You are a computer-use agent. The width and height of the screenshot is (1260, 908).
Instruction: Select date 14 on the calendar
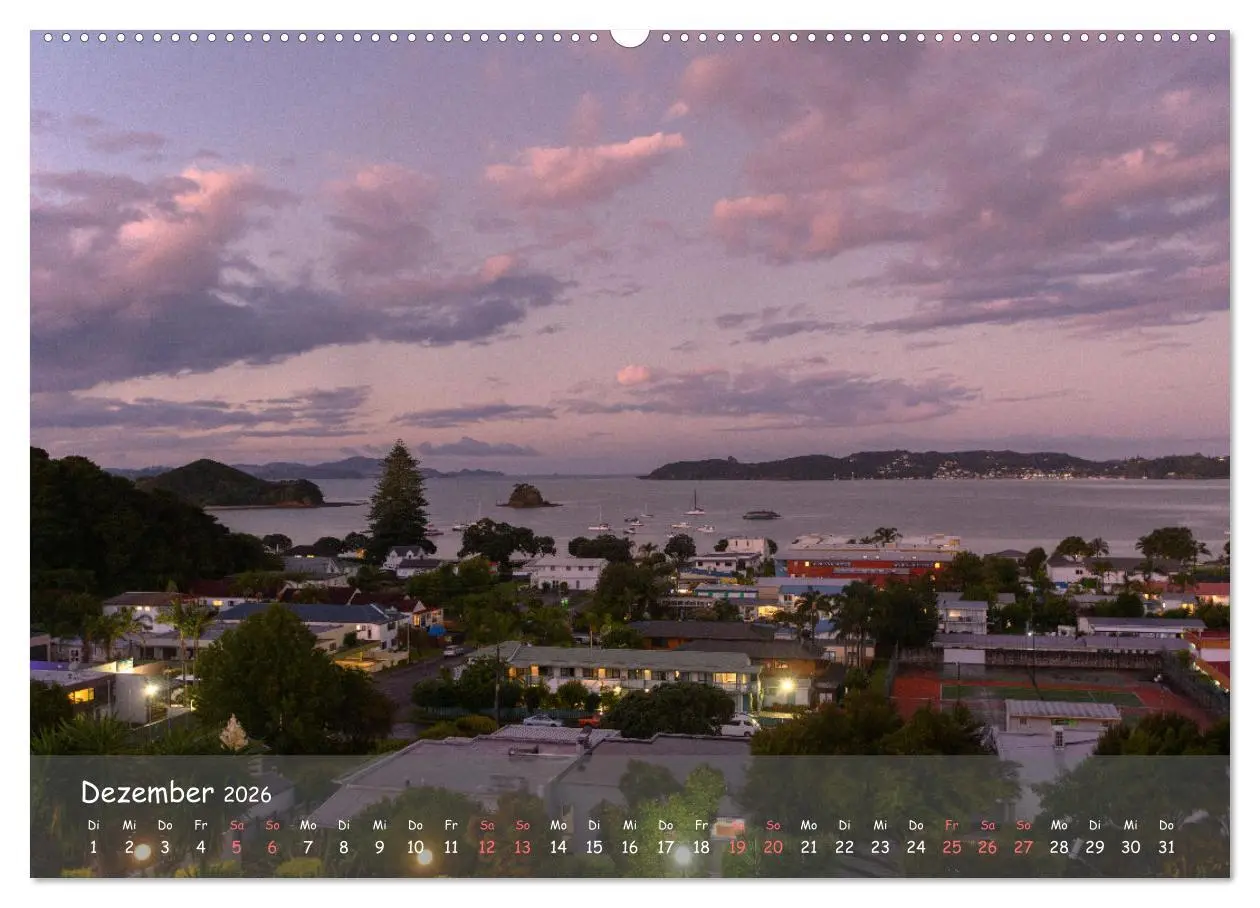558,847
